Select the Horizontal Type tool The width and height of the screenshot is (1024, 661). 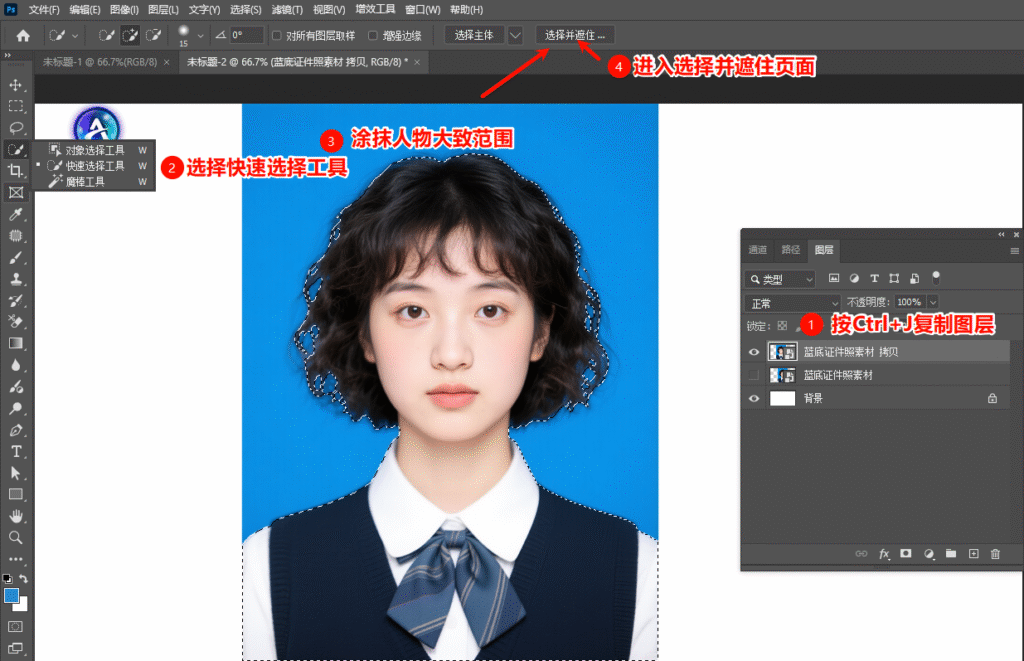[16, 451]
